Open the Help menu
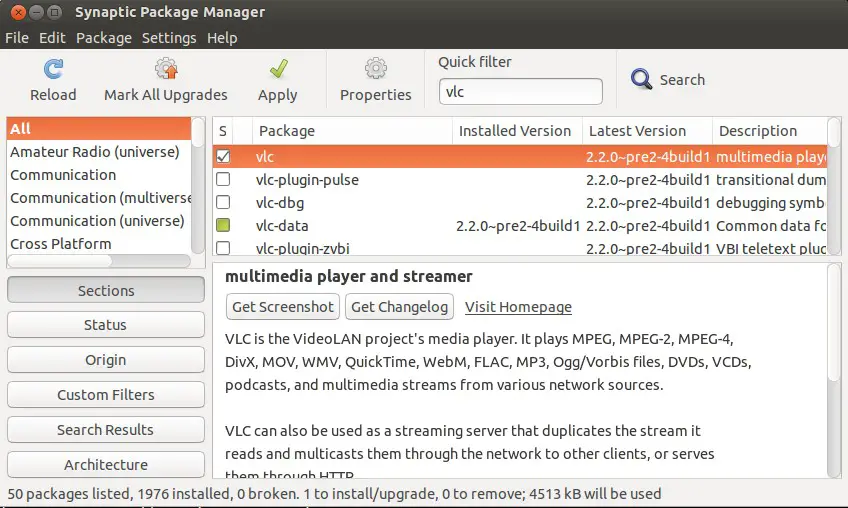Viewport: 848px width, 508px height. tap(222, 38)
